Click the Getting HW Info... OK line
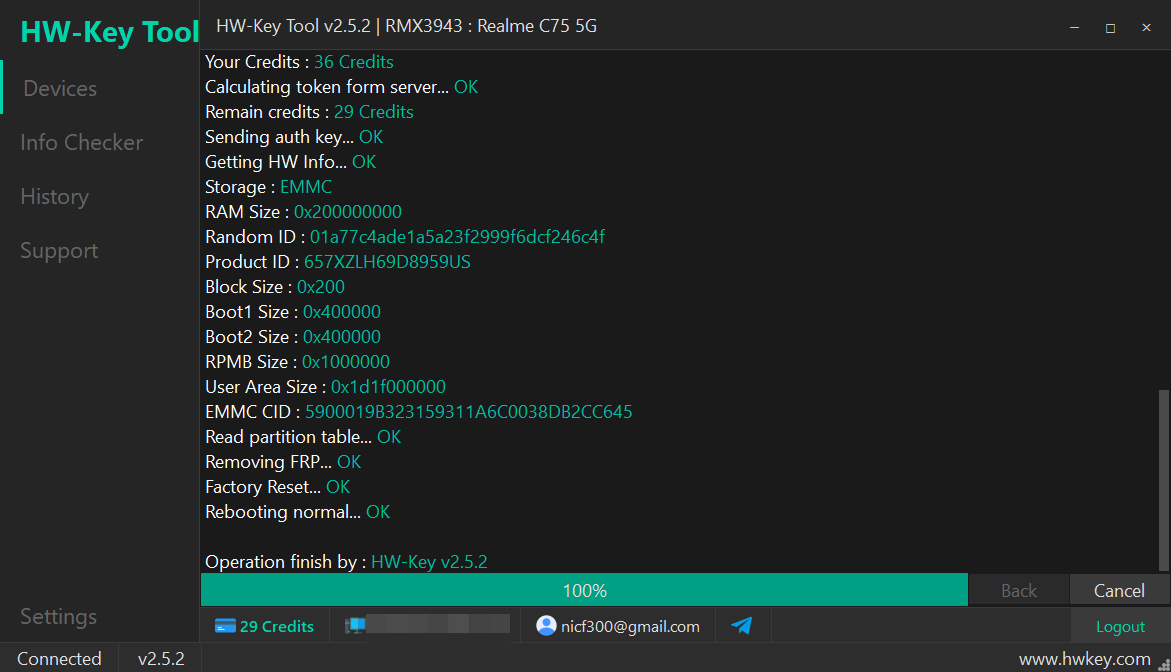 [x=291, y=162]
